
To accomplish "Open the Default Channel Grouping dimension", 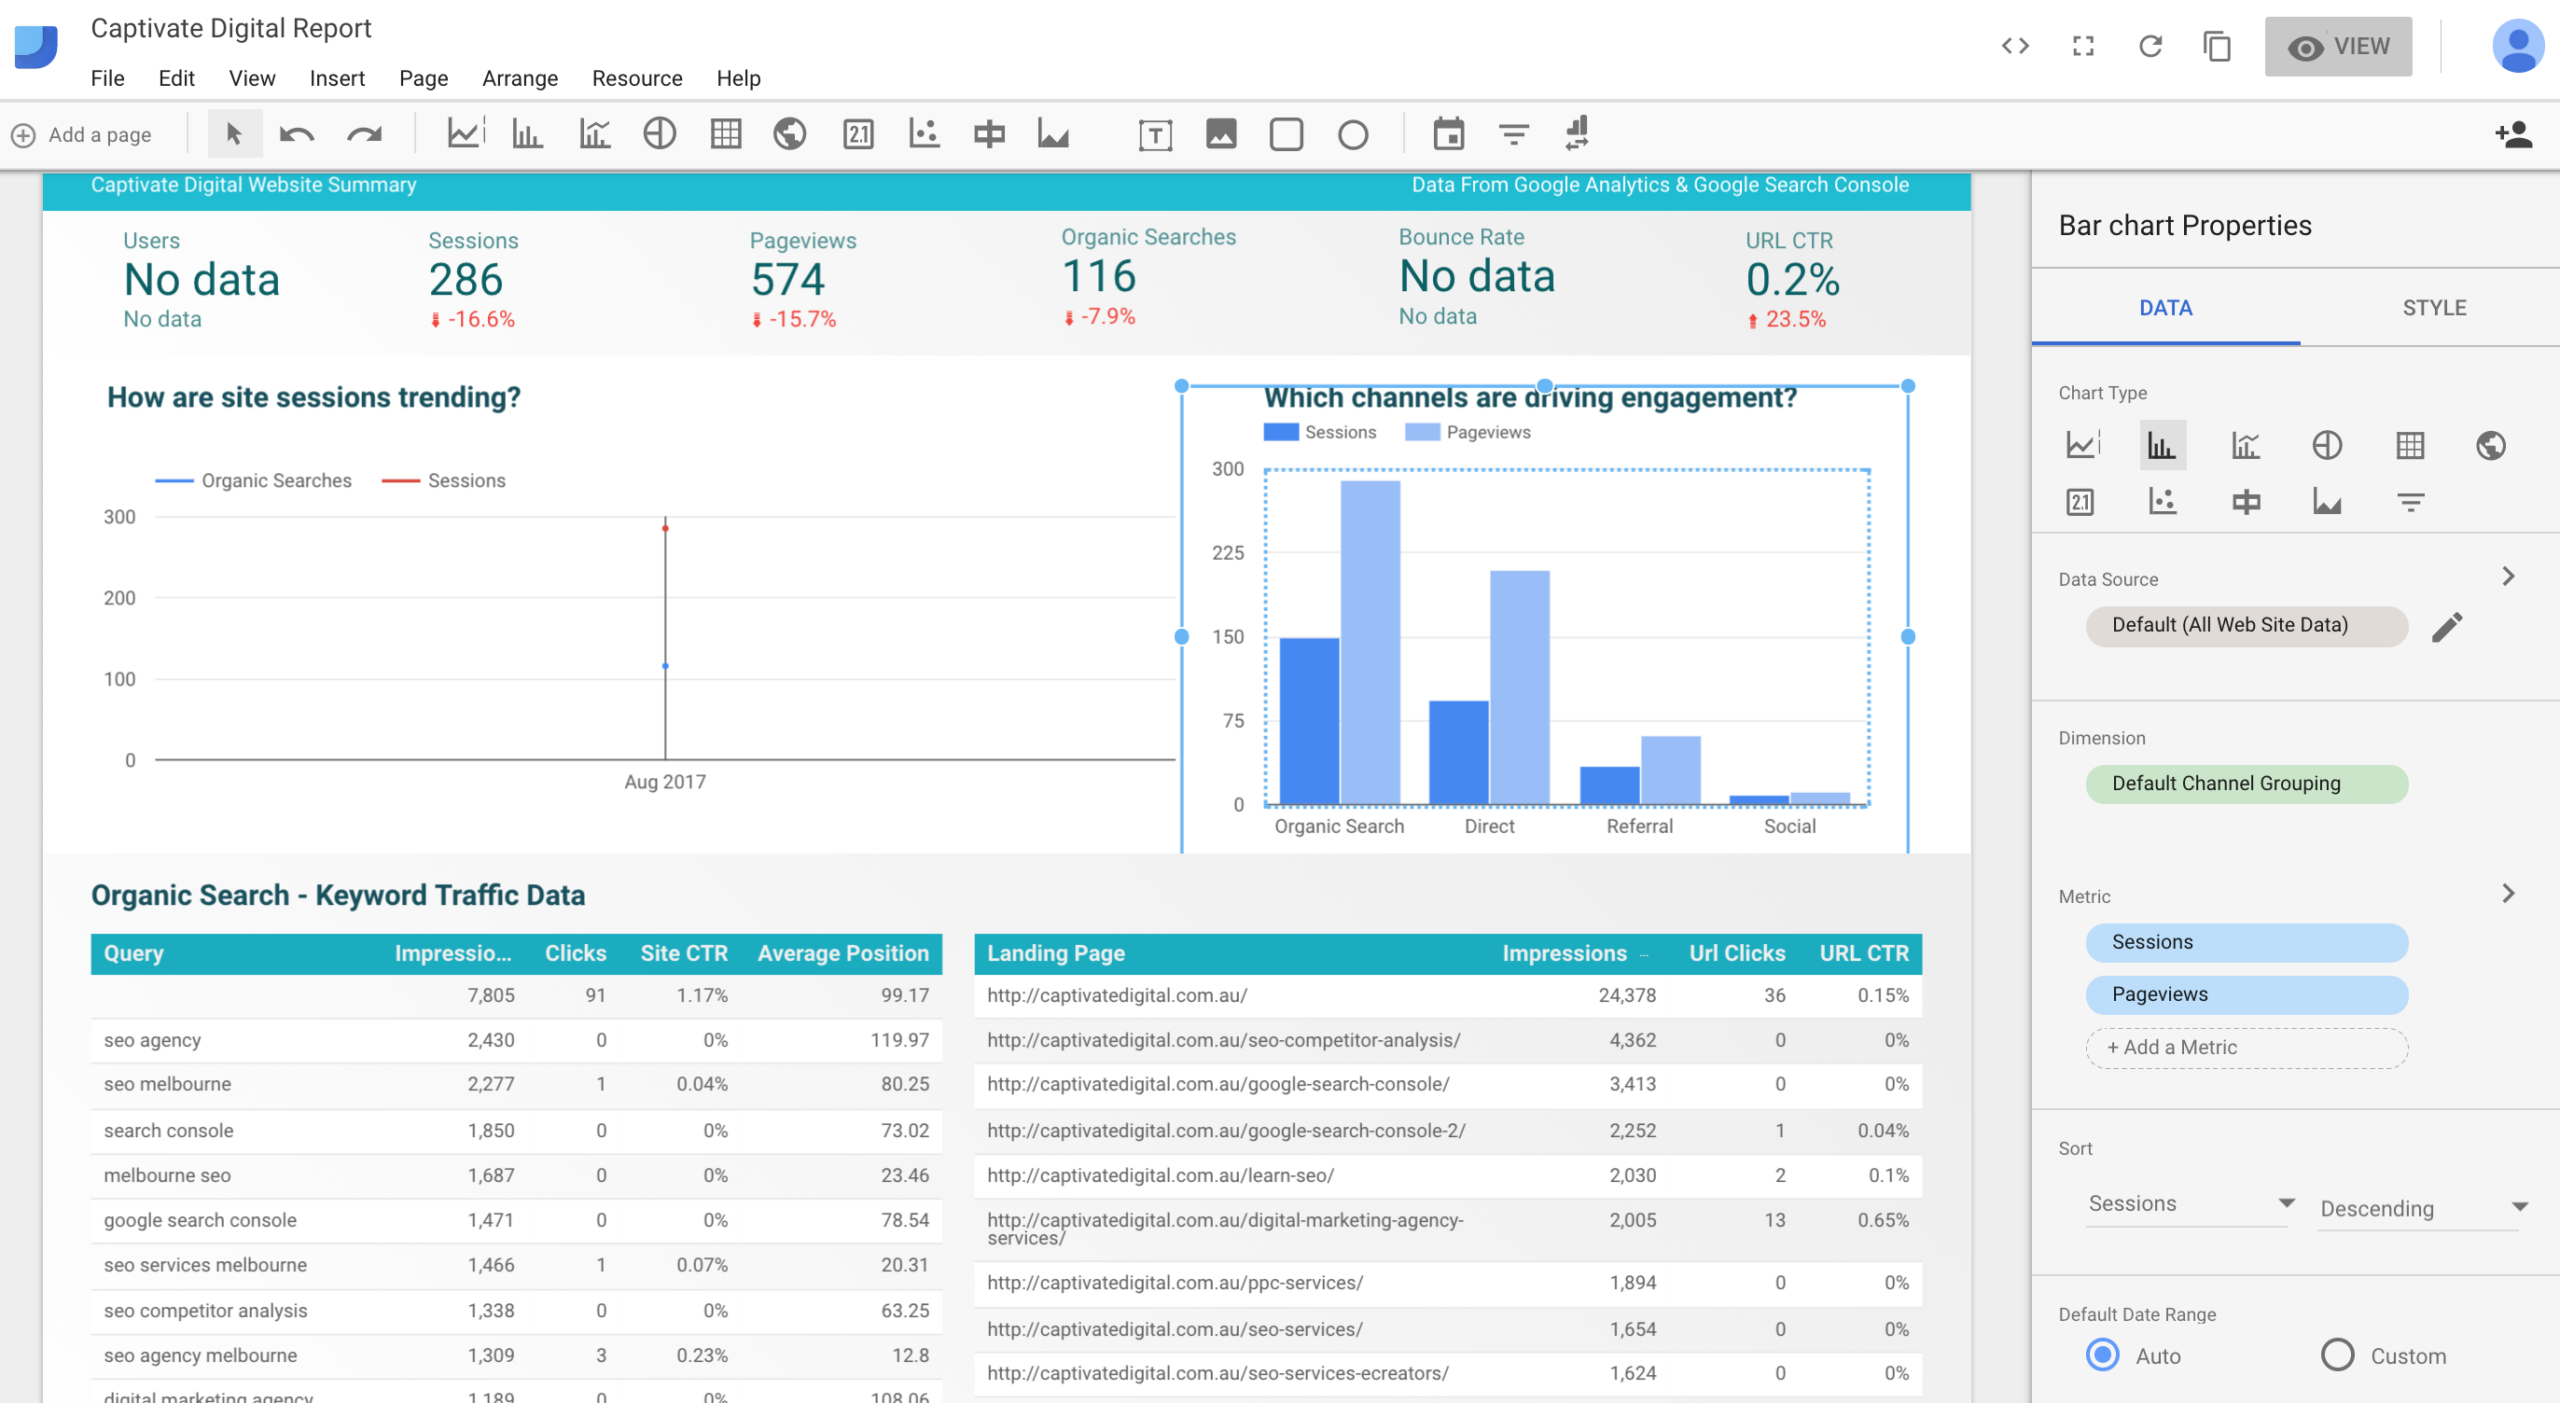I will click(x=2246, y=783).
